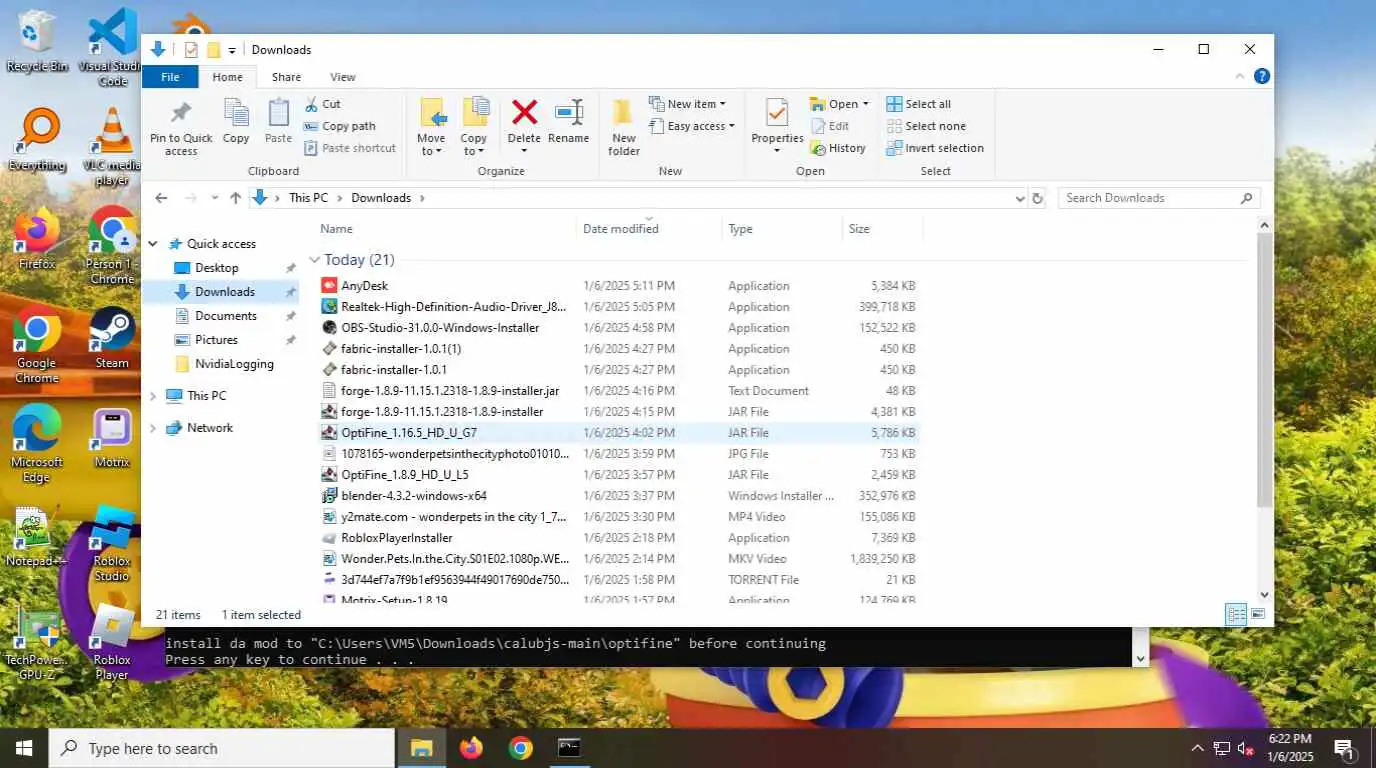The height and width of the screenshot is (768, 1376).
Task: Click the red Delete X icon
Action: [x=524, y=112]
